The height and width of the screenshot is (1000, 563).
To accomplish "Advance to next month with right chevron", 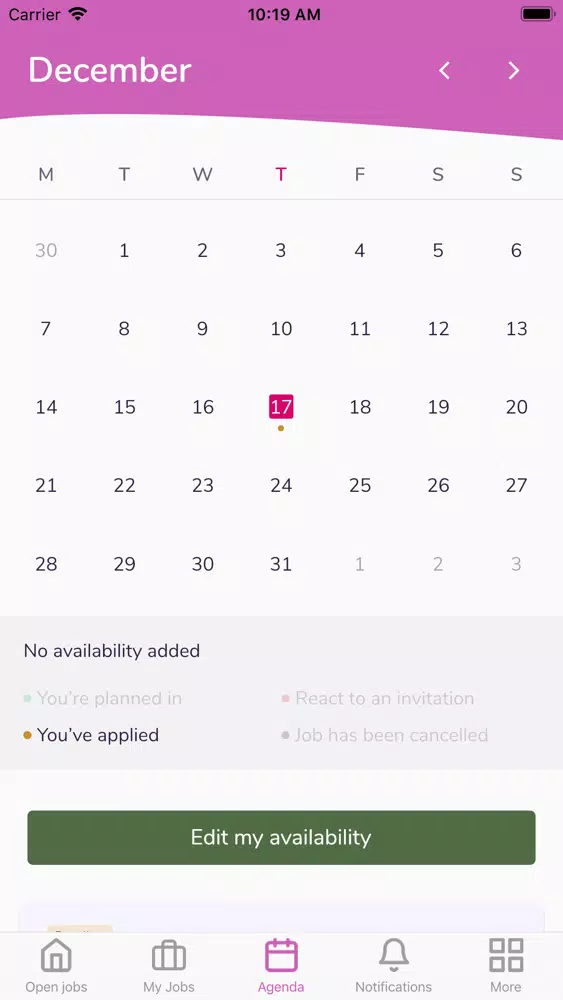I will coord(514,70).
